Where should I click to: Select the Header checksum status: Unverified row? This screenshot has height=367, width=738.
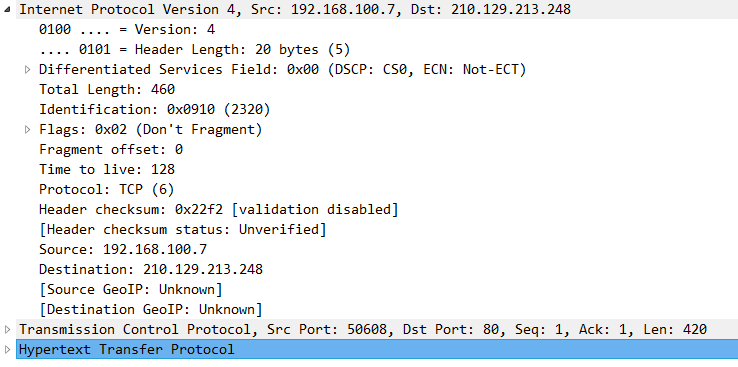pos(183,230)
